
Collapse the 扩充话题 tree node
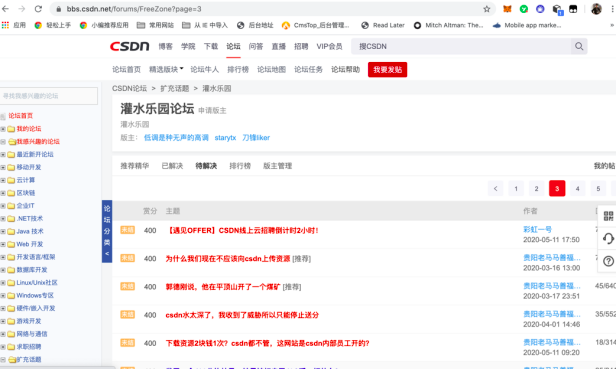tap(3, 360)
